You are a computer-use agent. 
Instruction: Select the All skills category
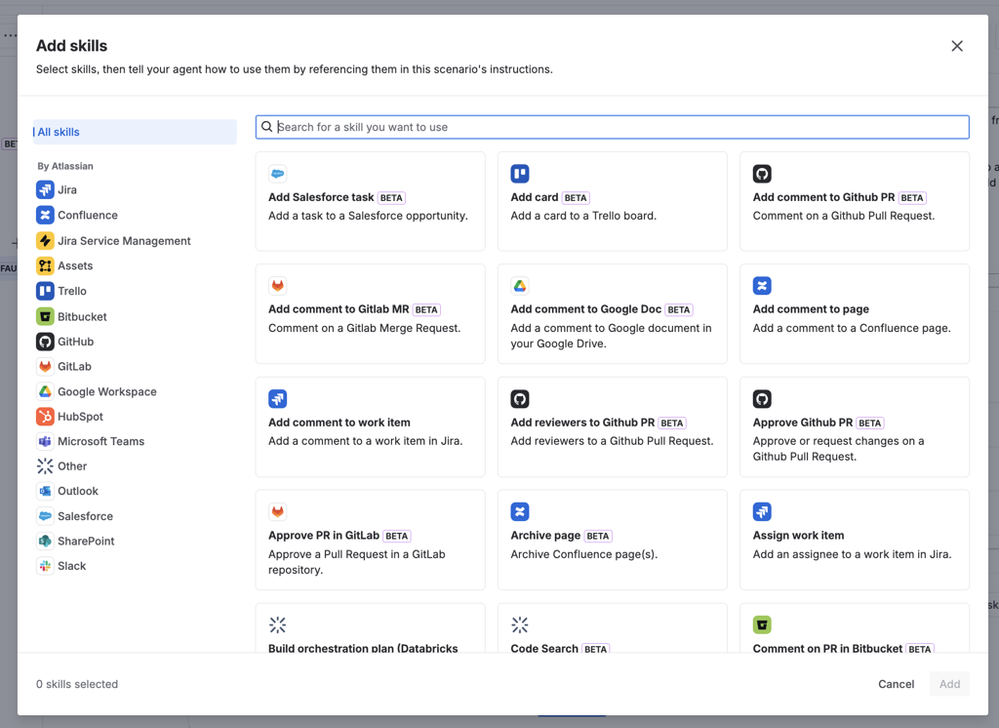pos(135,132)
